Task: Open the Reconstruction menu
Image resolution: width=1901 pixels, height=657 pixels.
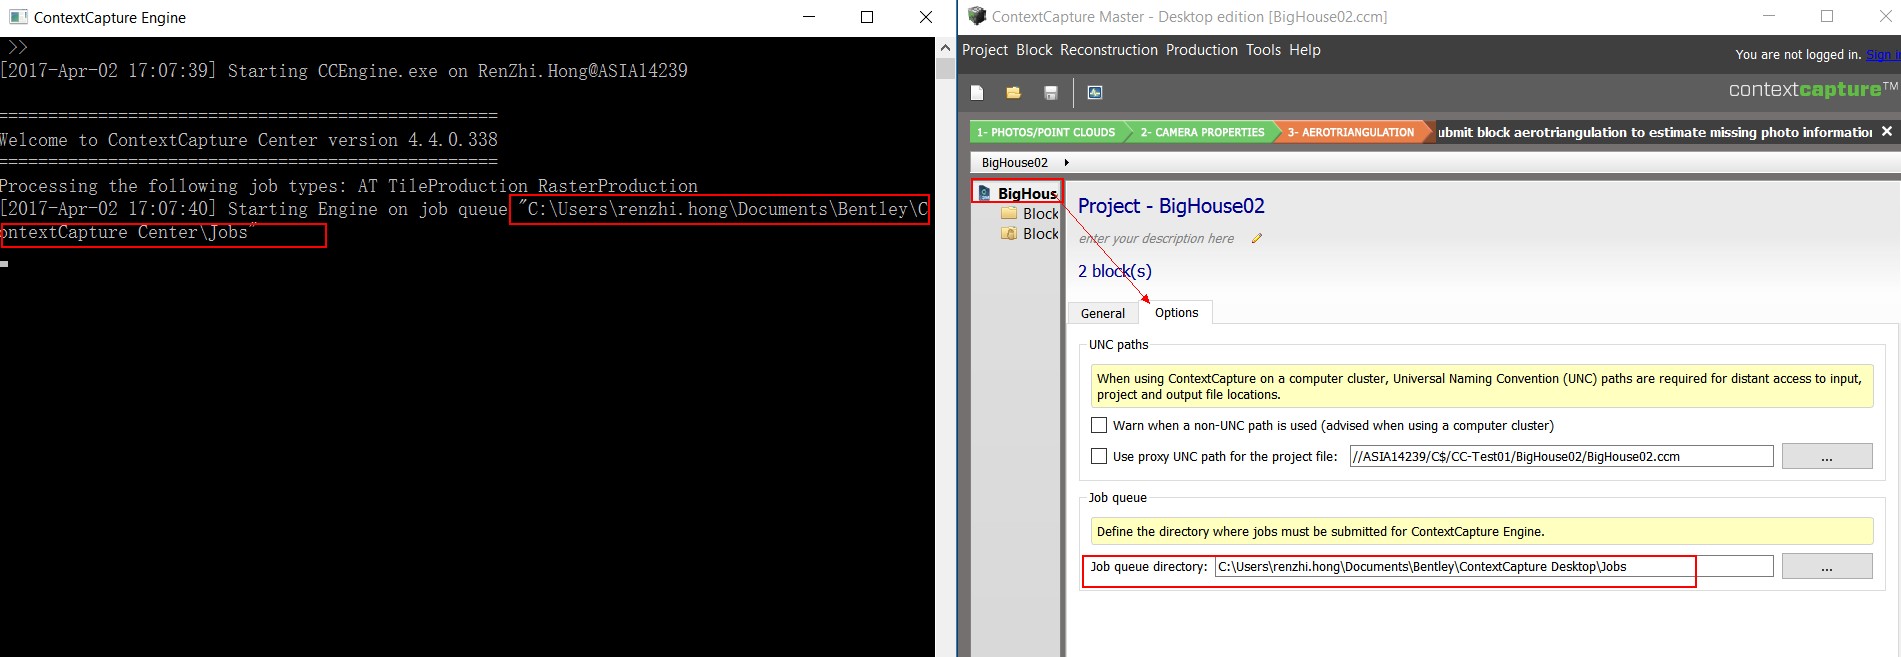Action: [1109, 50]
